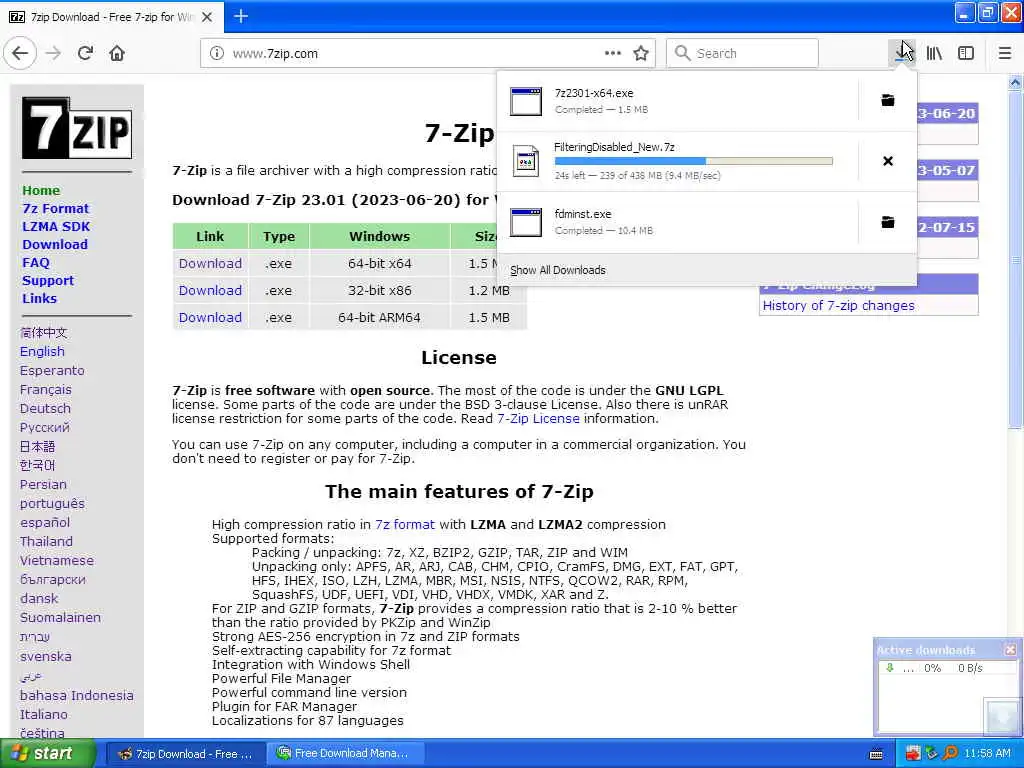Close the 7zip Download tab
This screenshot has height=768, width=1024.
pyautogui.click(x=207, y=17)
